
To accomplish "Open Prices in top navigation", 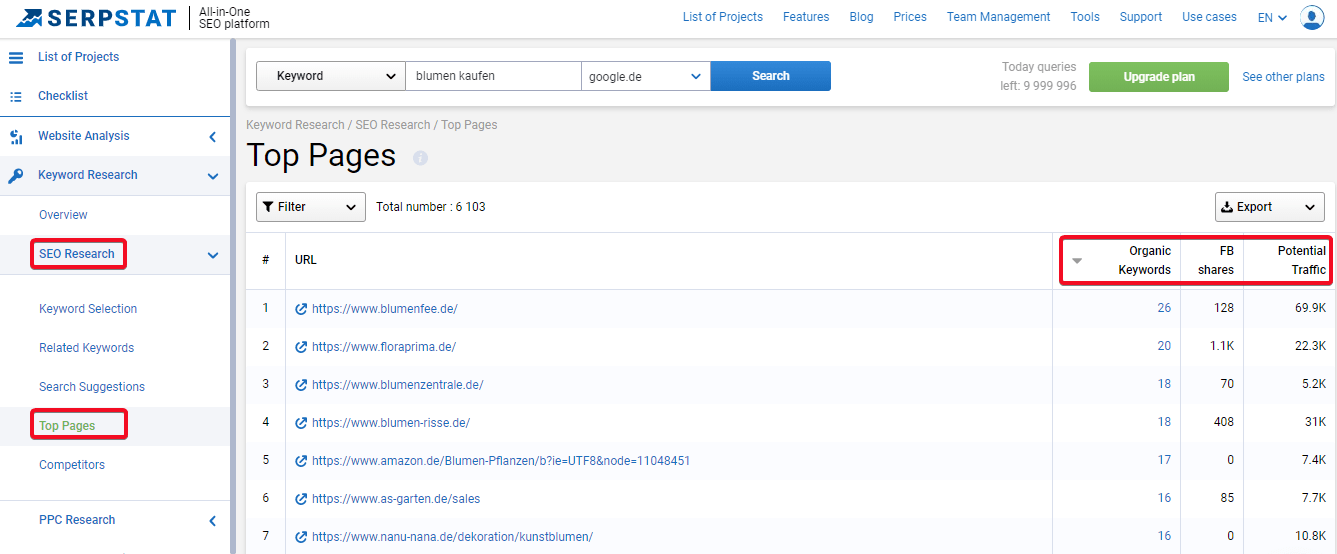I will point(910,17).
